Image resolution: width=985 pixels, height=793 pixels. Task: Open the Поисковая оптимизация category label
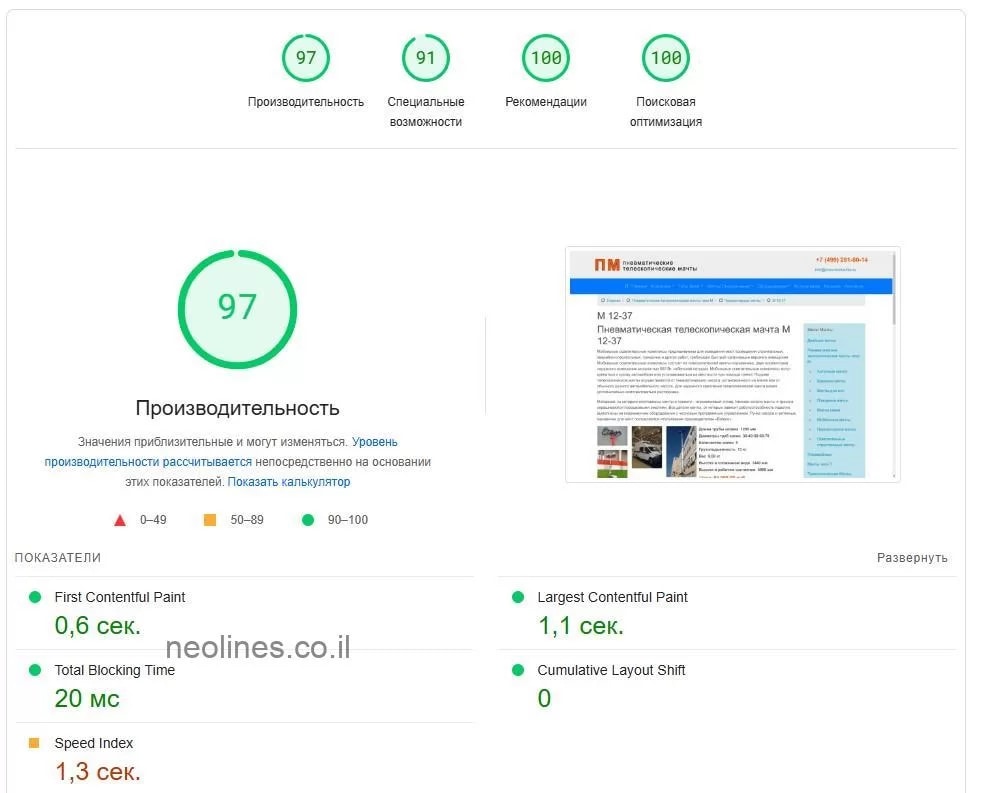(665, 112)
